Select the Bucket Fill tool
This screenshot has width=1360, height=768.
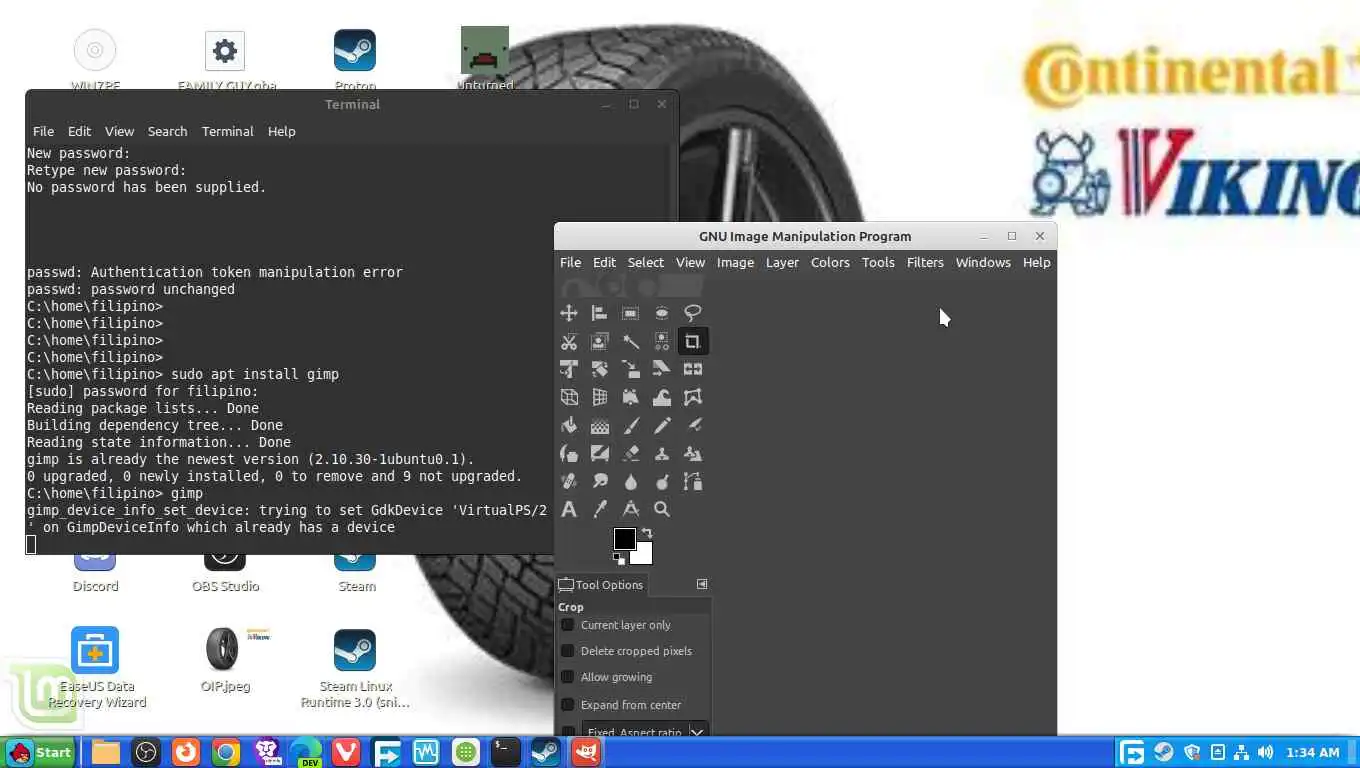(569, 425)
